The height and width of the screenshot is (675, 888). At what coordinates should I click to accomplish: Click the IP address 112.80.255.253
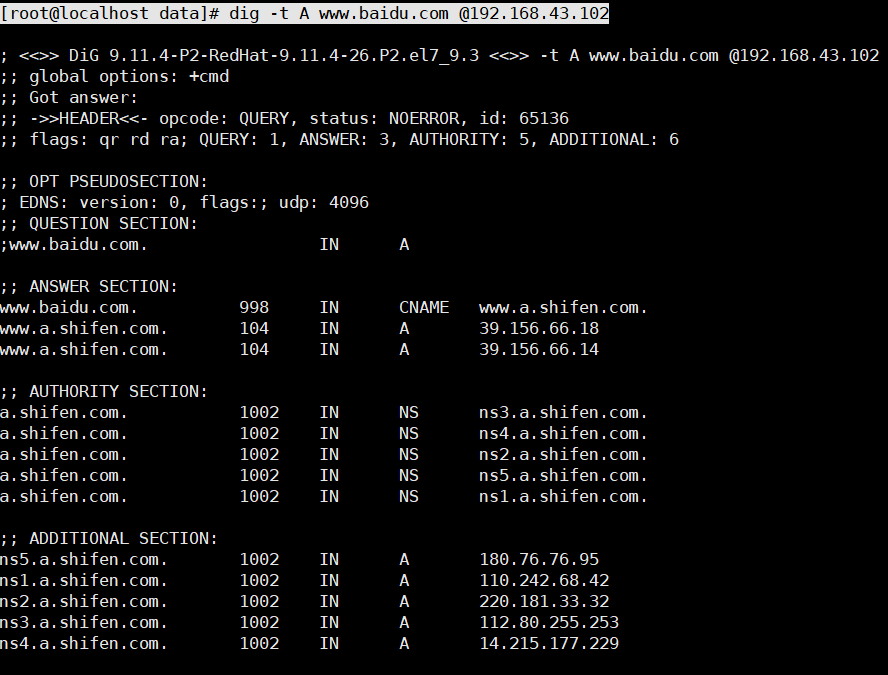click(549, 622)
